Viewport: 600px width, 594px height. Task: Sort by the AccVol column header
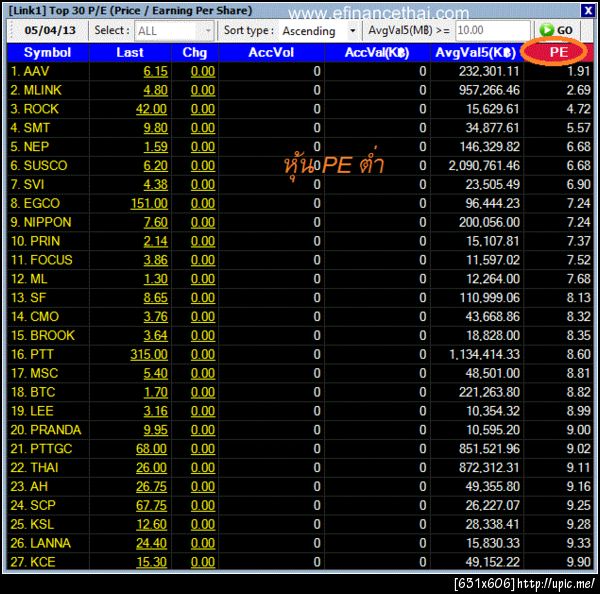pos(271,52)
